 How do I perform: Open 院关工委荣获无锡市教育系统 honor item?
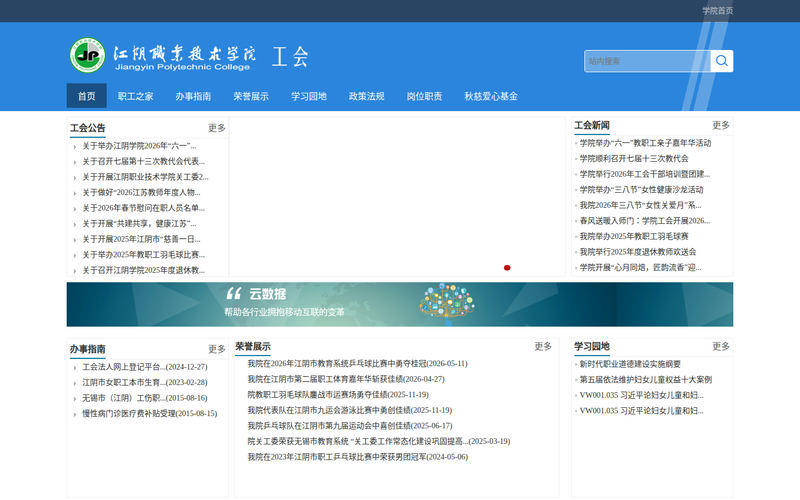click(x=379, y=441)
